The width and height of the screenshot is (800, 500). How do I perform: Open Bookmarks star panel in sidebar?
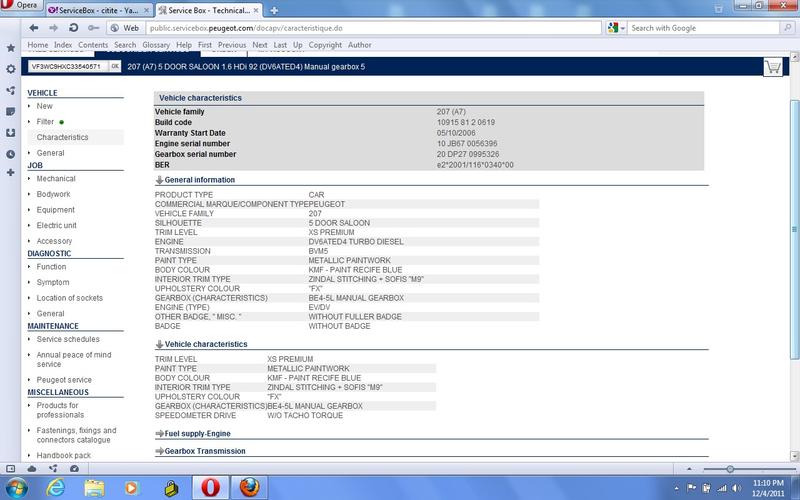pos(10,48)
